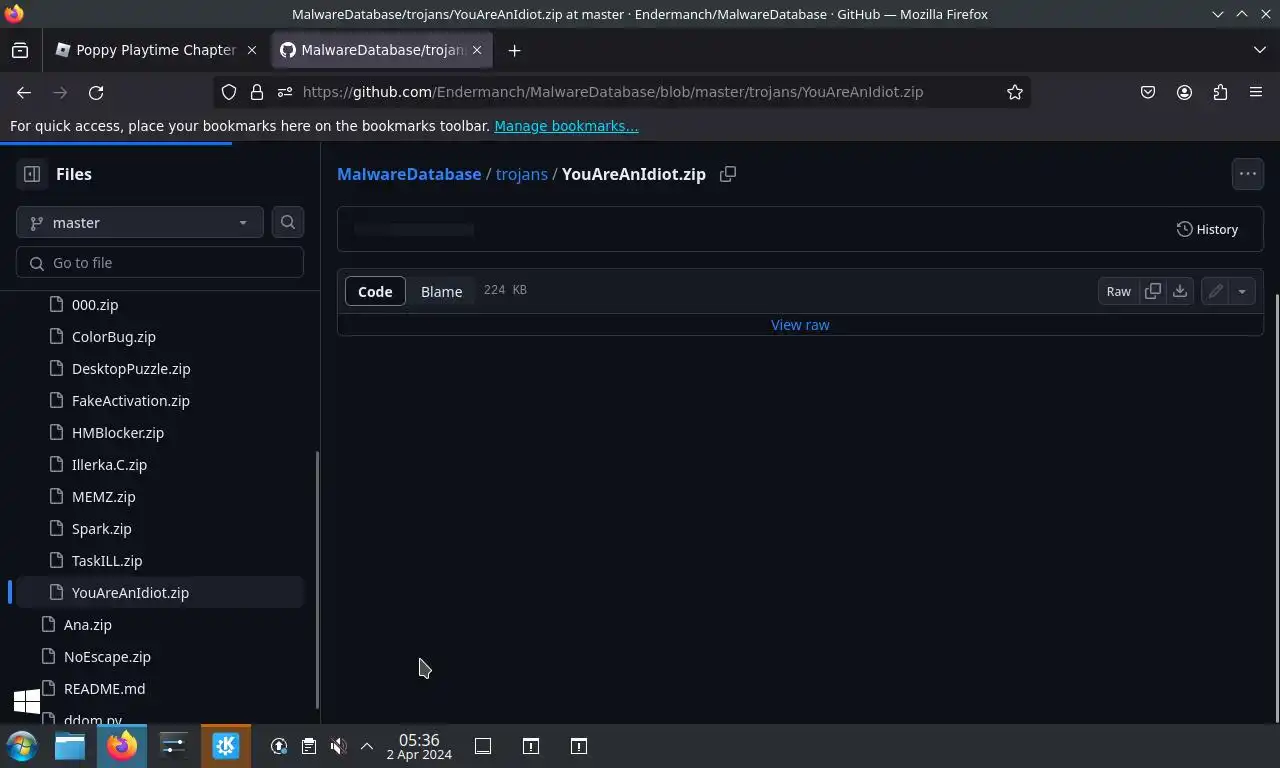Open Firefox application hamburger menu
Screen dimensions: 1280x768
point(1256,92)
